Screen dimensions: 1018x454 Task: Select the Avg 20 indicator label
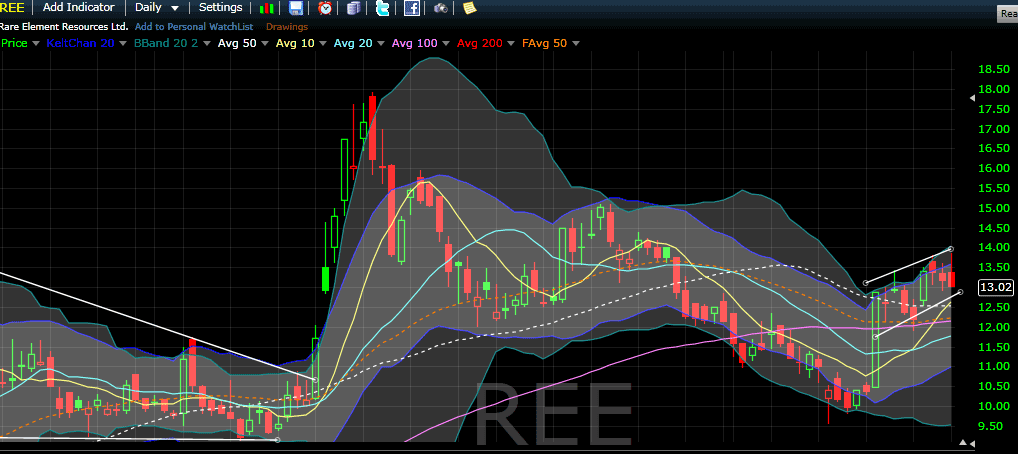coord(353,44)
